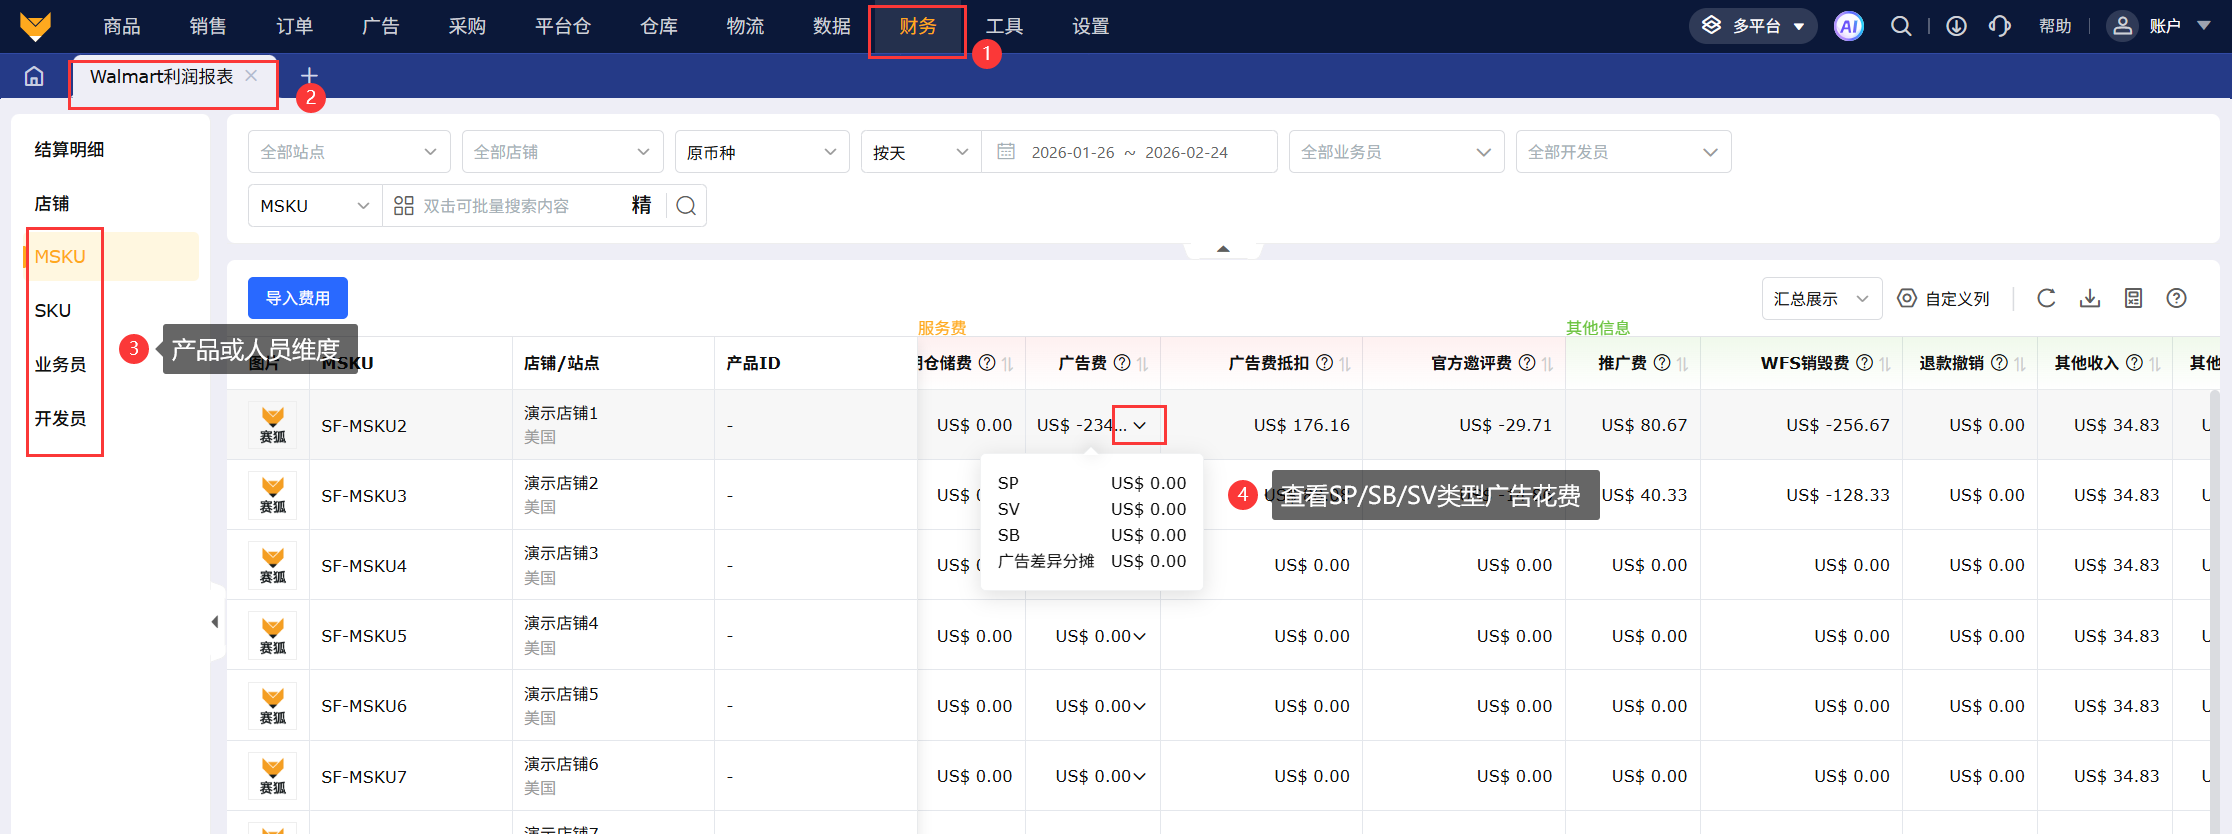The height and width of the screenshot is (834, 2232).
Task: Click the 自定义列 settings icon
Action: (1907, 298)
